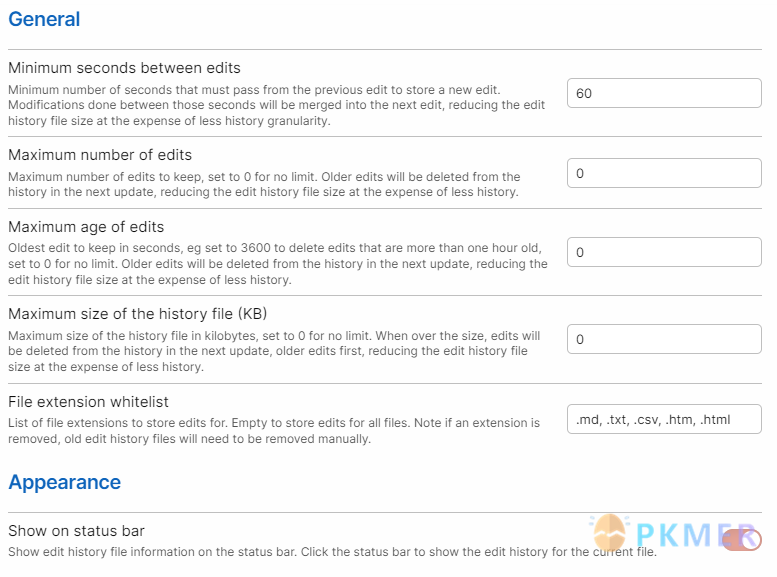777x577 pixels.
Task: Select the Show on status bar title
Action: click(x=76, y=531)
